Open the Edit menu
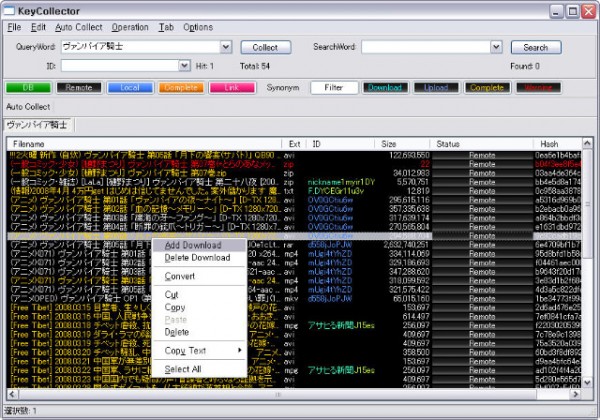 38,27
